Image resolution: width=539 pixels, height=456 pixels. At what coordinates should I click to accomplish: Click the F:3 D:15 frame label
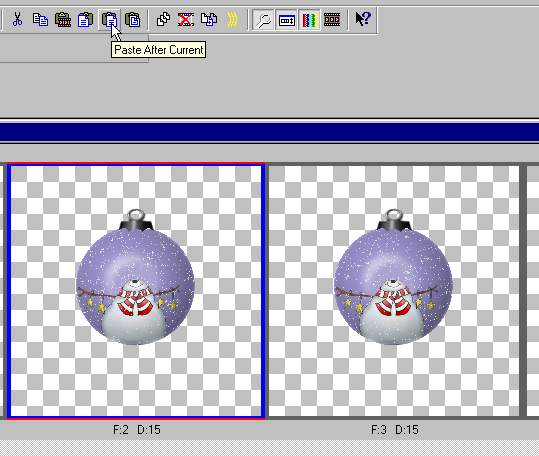(x=395, y=430)
